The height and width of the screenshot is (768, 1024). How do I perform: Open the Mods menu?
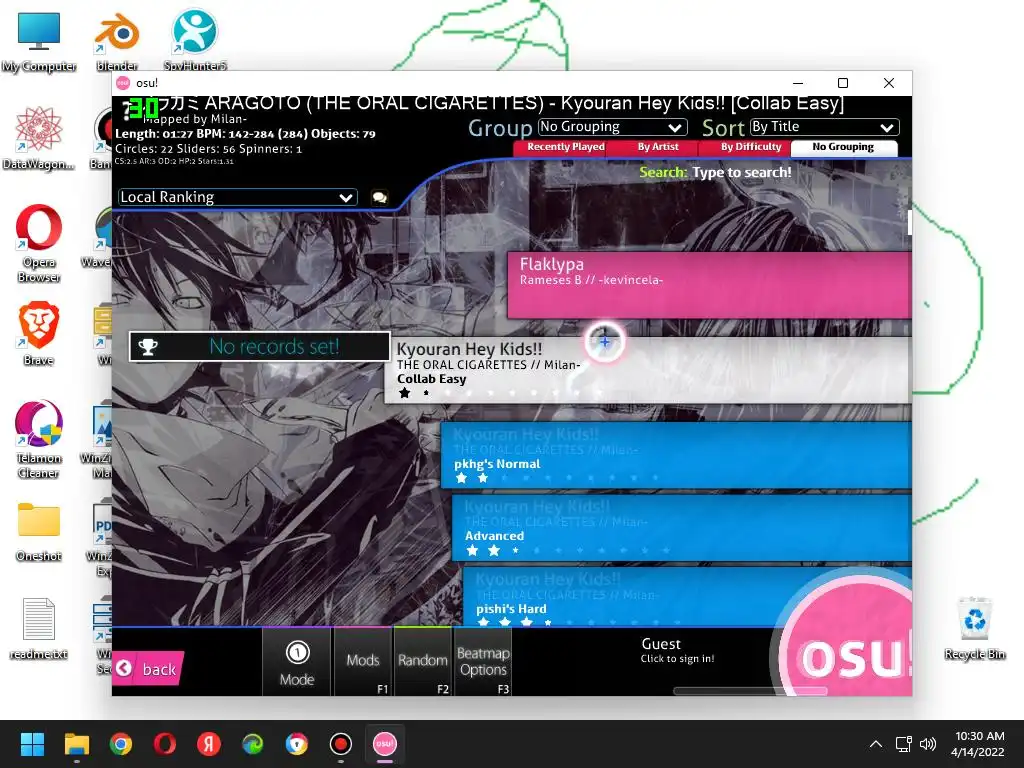pyautogui.click(x=363, y=662)
